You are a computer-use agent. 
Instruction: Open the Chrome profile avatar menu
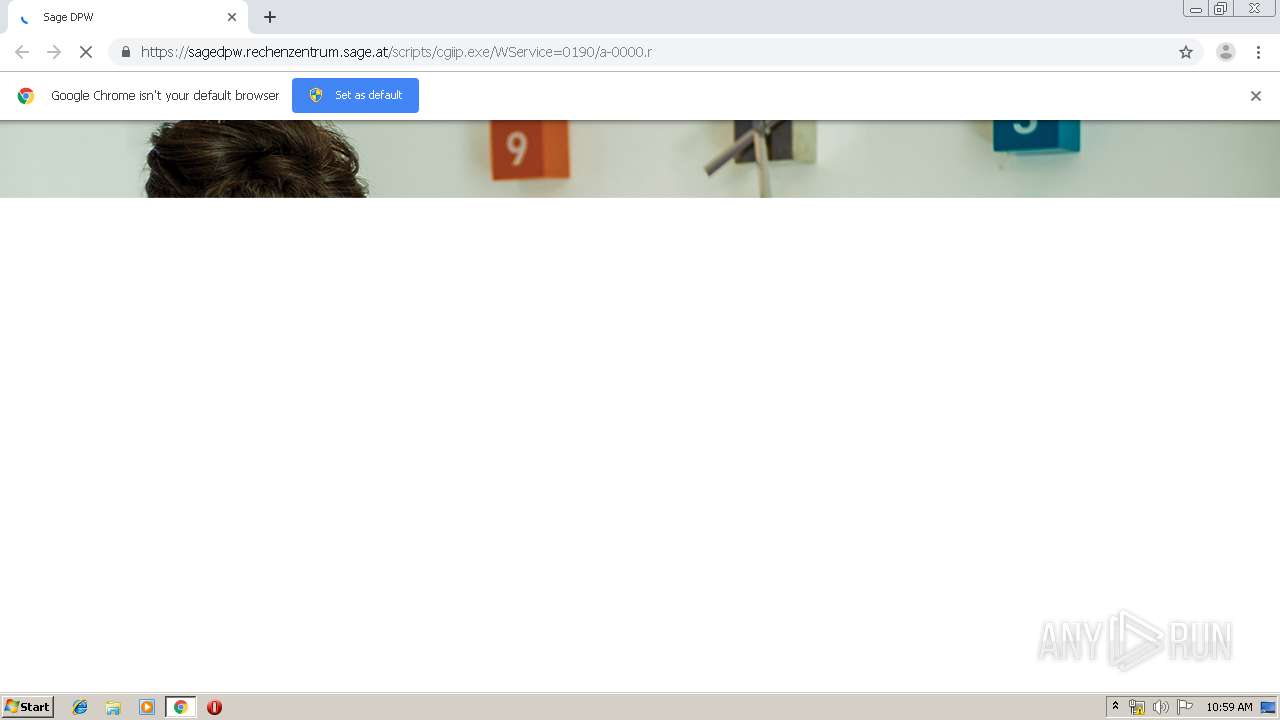pyautogui.click(x=1226, y=52)
